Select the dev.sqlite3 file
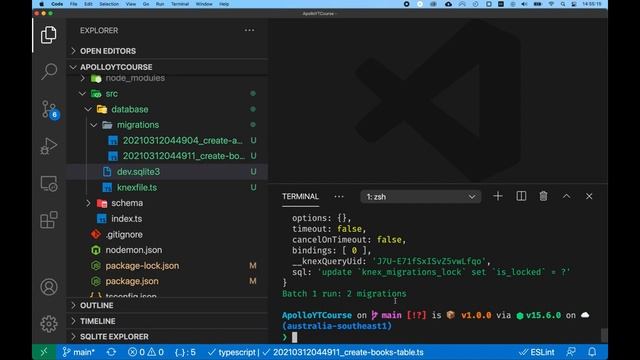 (167, 172)
